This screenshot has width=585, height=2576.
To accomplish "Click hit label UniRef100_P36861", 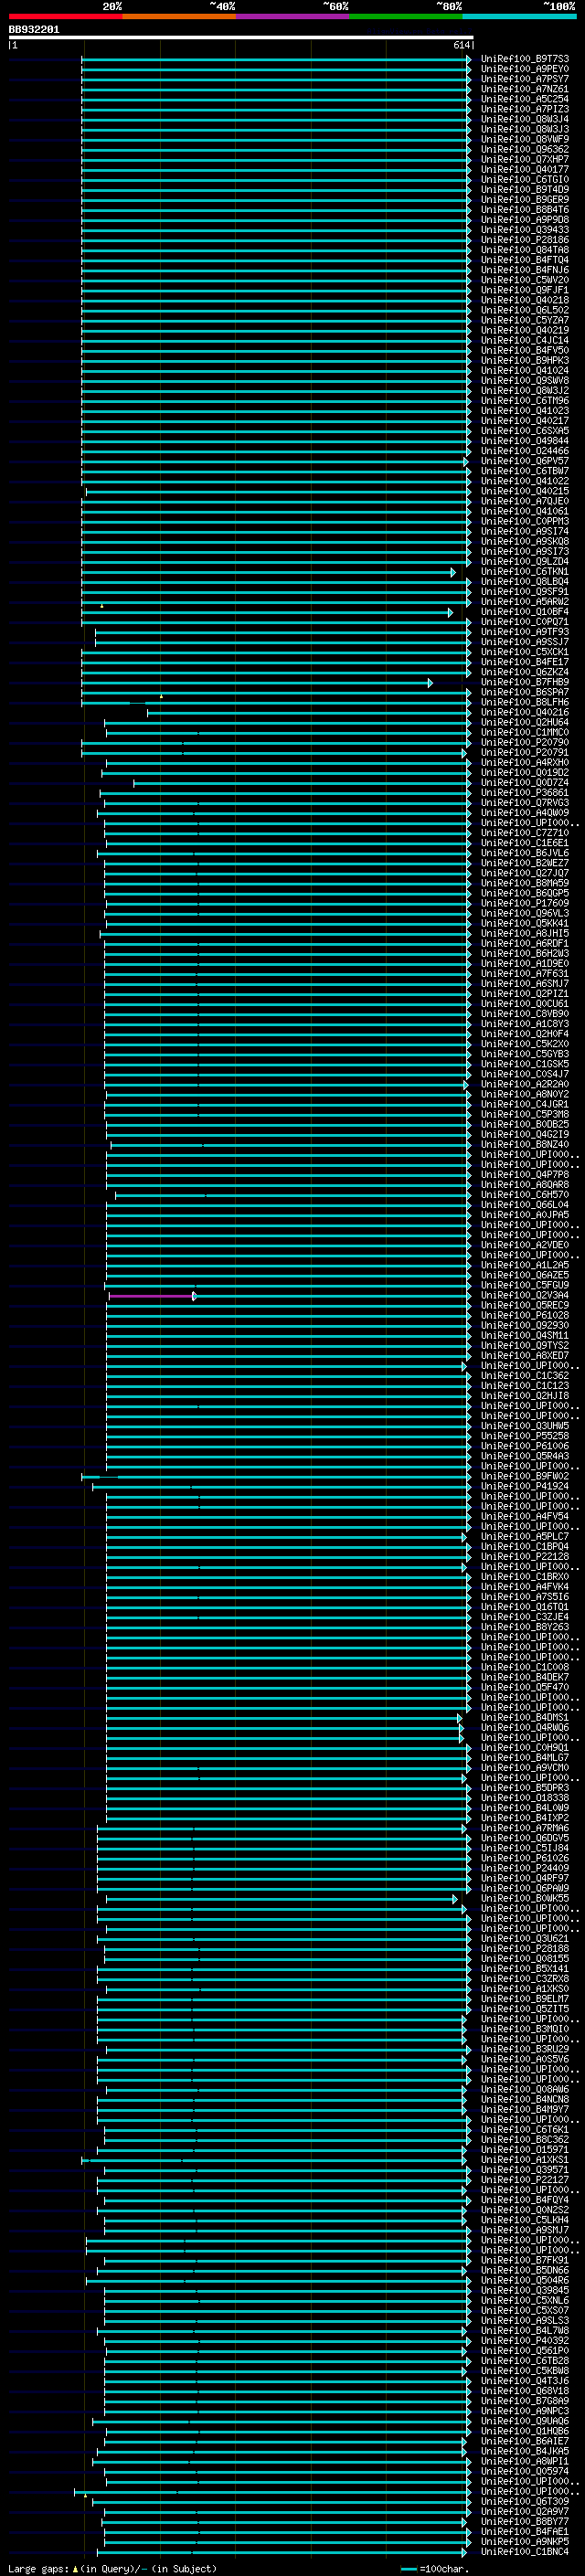I will coord(524,792).
